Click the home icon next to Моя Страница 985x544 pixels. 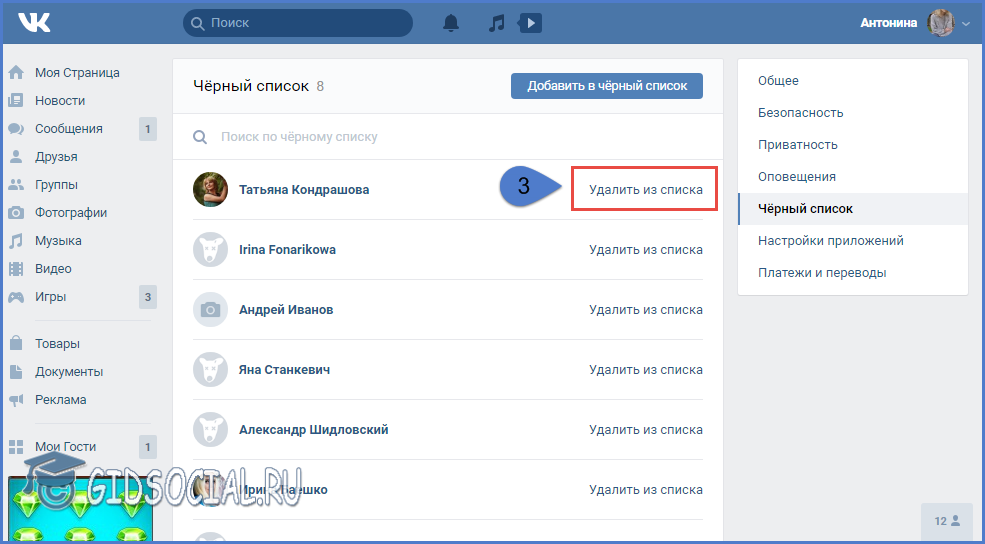[16, 72]
